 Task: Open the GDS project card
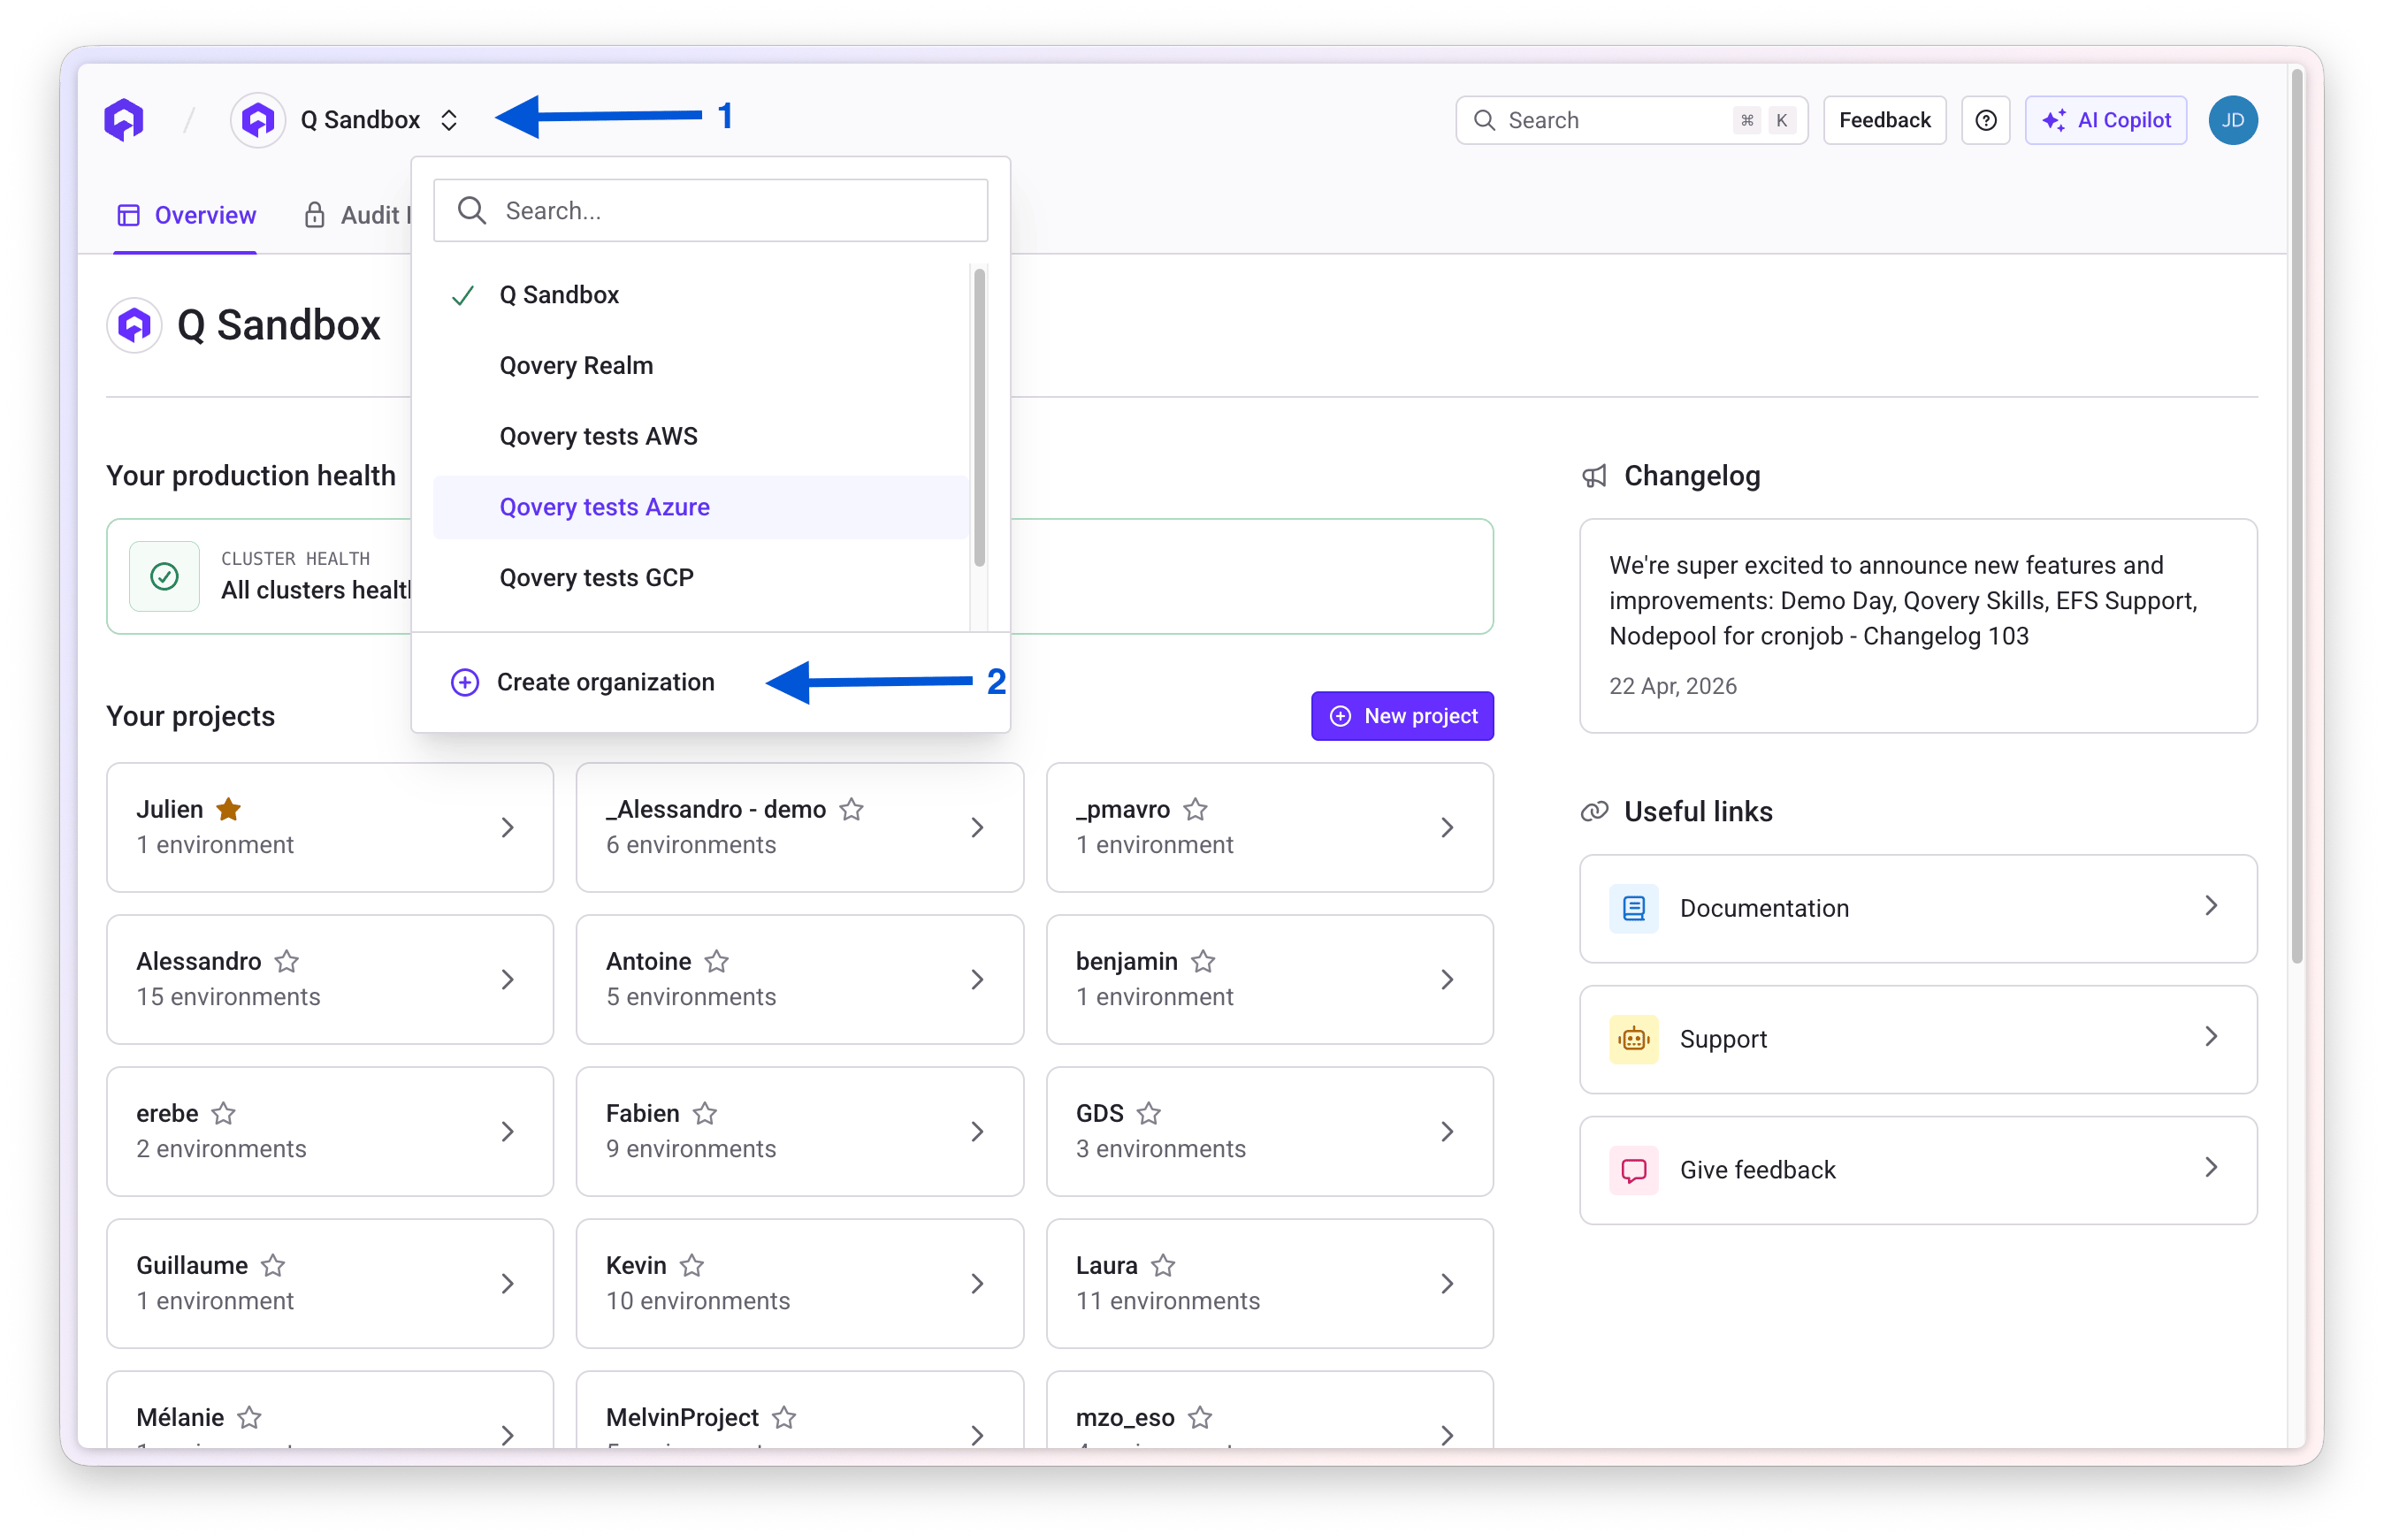[1269, 1131]
